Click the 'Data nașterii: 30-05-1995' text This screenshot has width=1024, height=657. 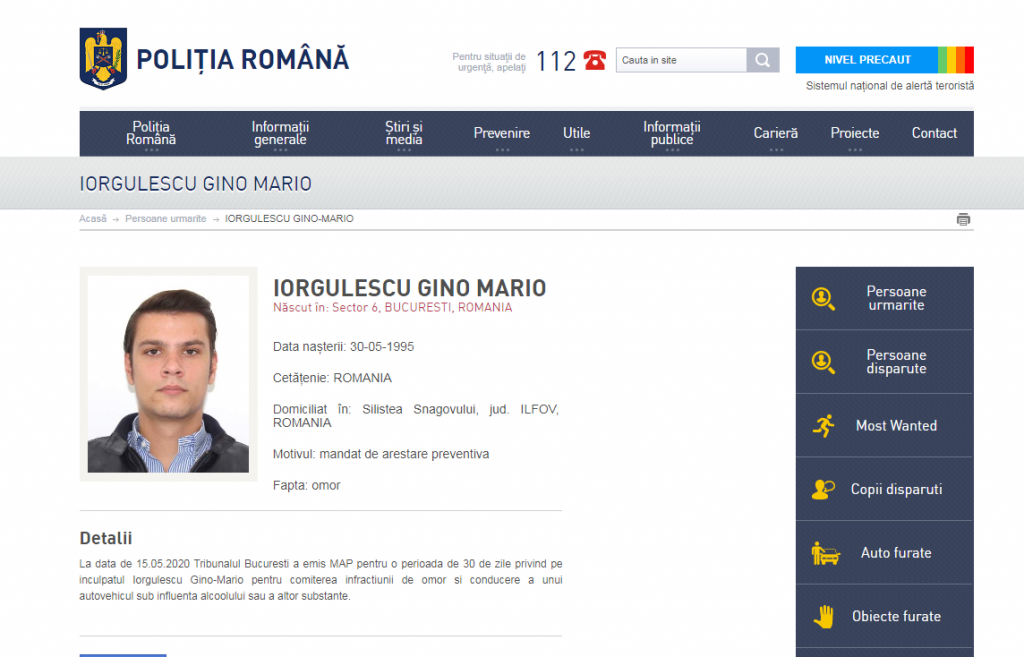coord(344,347)
